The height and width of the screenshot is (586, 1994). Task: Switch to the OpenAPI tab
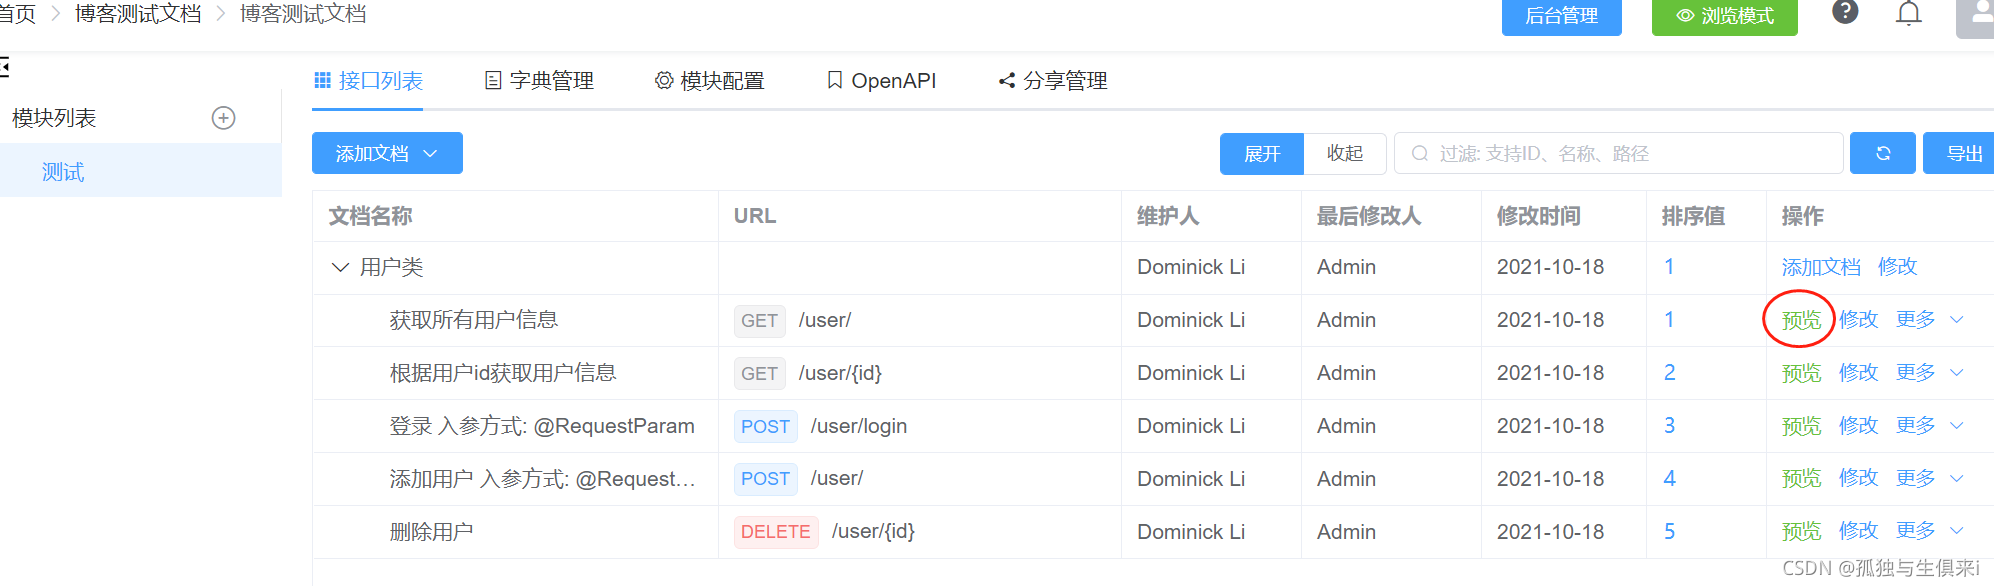point(881,81)
